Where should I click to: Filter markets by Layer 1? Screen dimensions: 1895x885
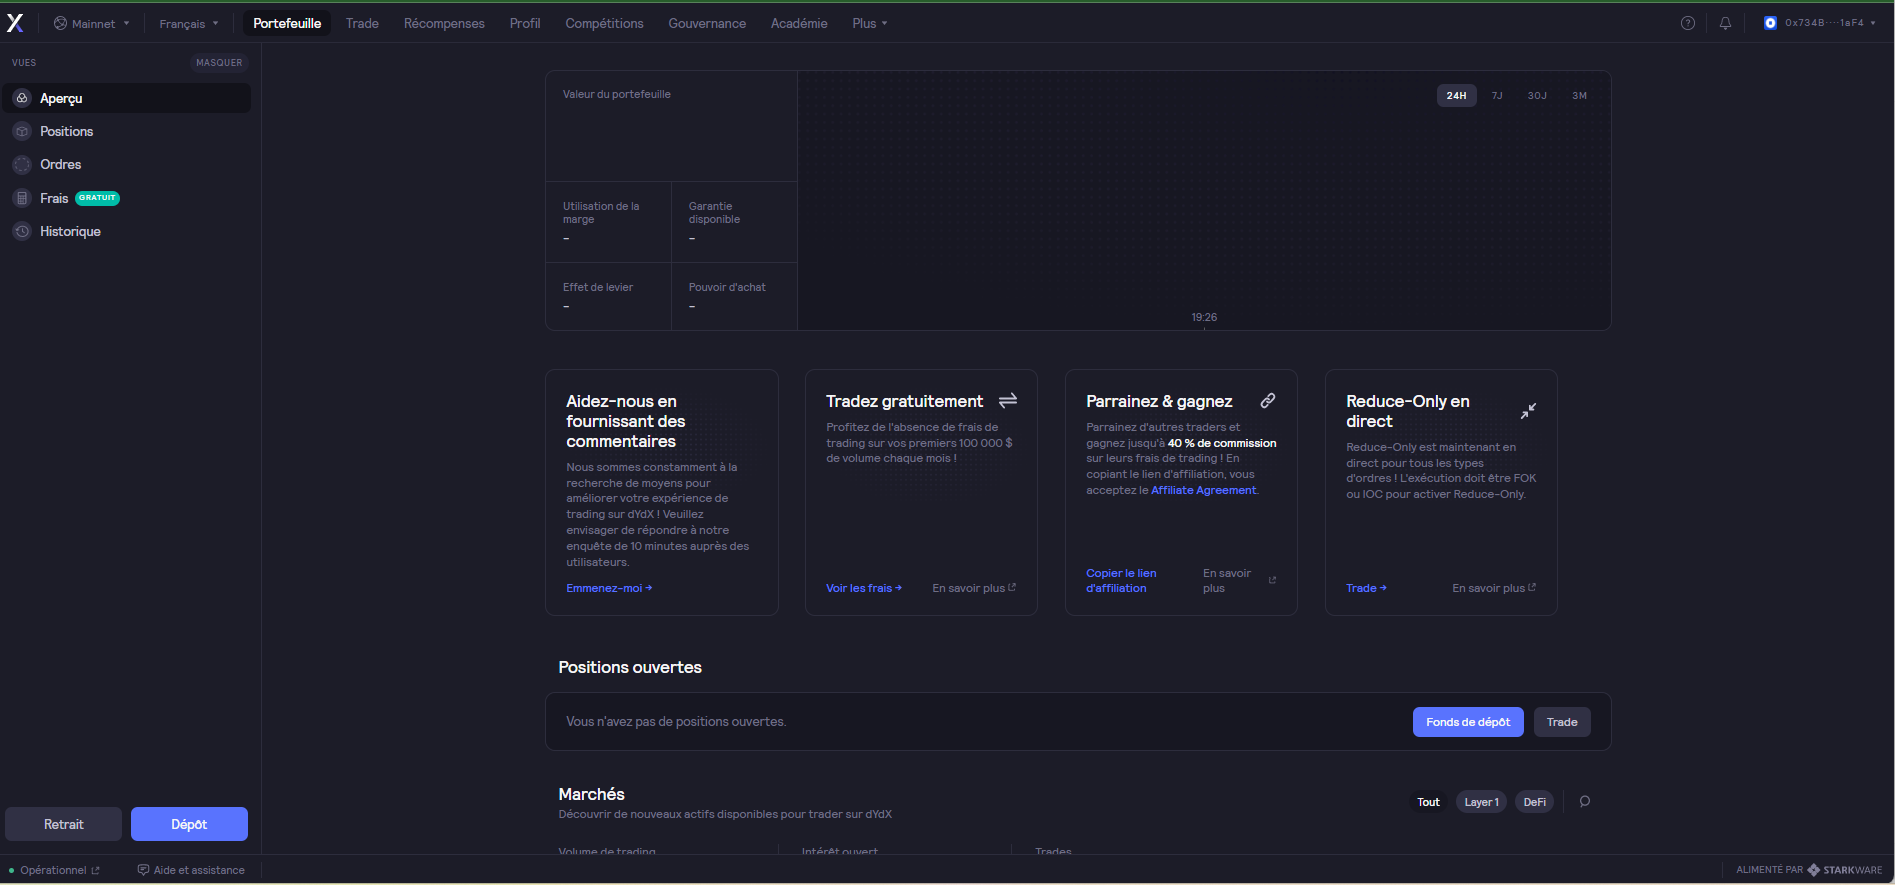(x=1481, y=802)
